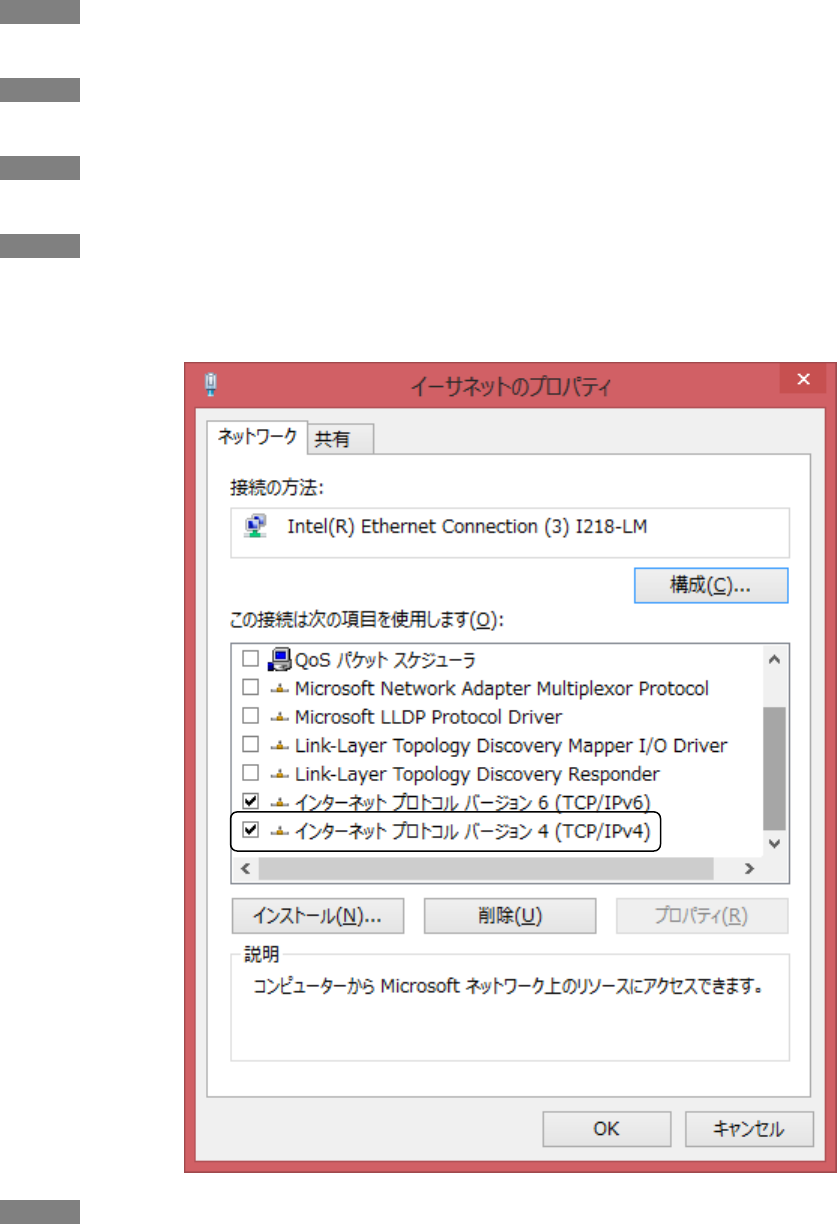Click Intel(R) Ethernet Connection (3) I218-LM text

tap(467, 526)
